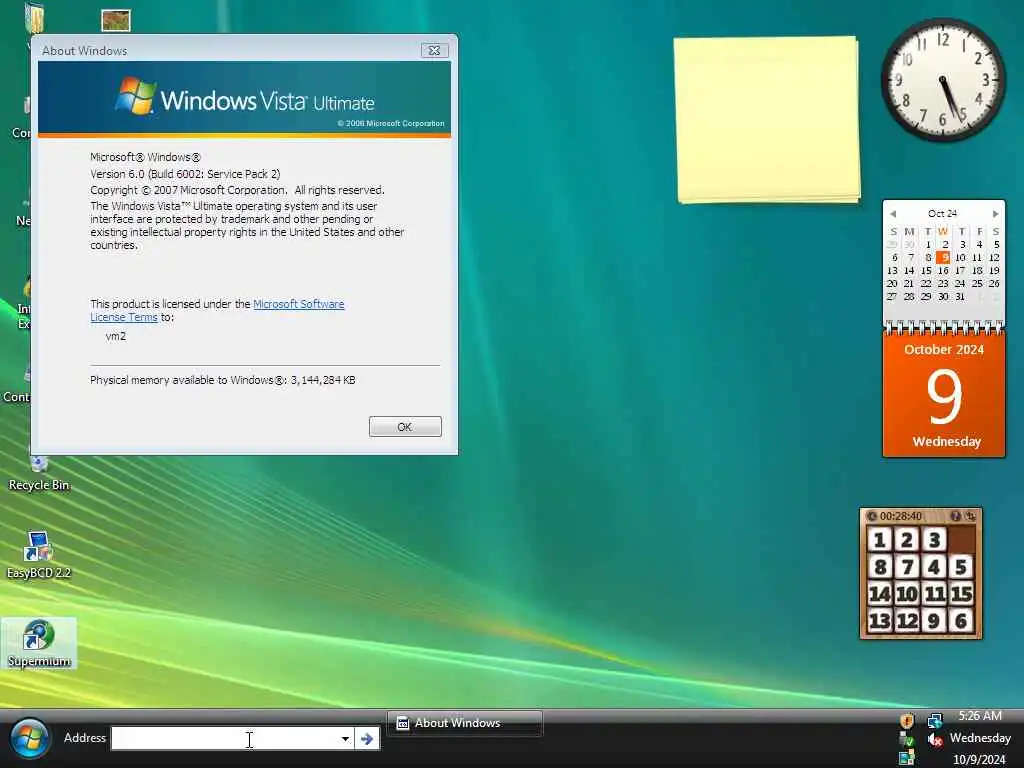The height and width of the screenshot is (768, 1024).
Task: Select the picture thumbnail icon above the dialog
Action: coord(116,20)
